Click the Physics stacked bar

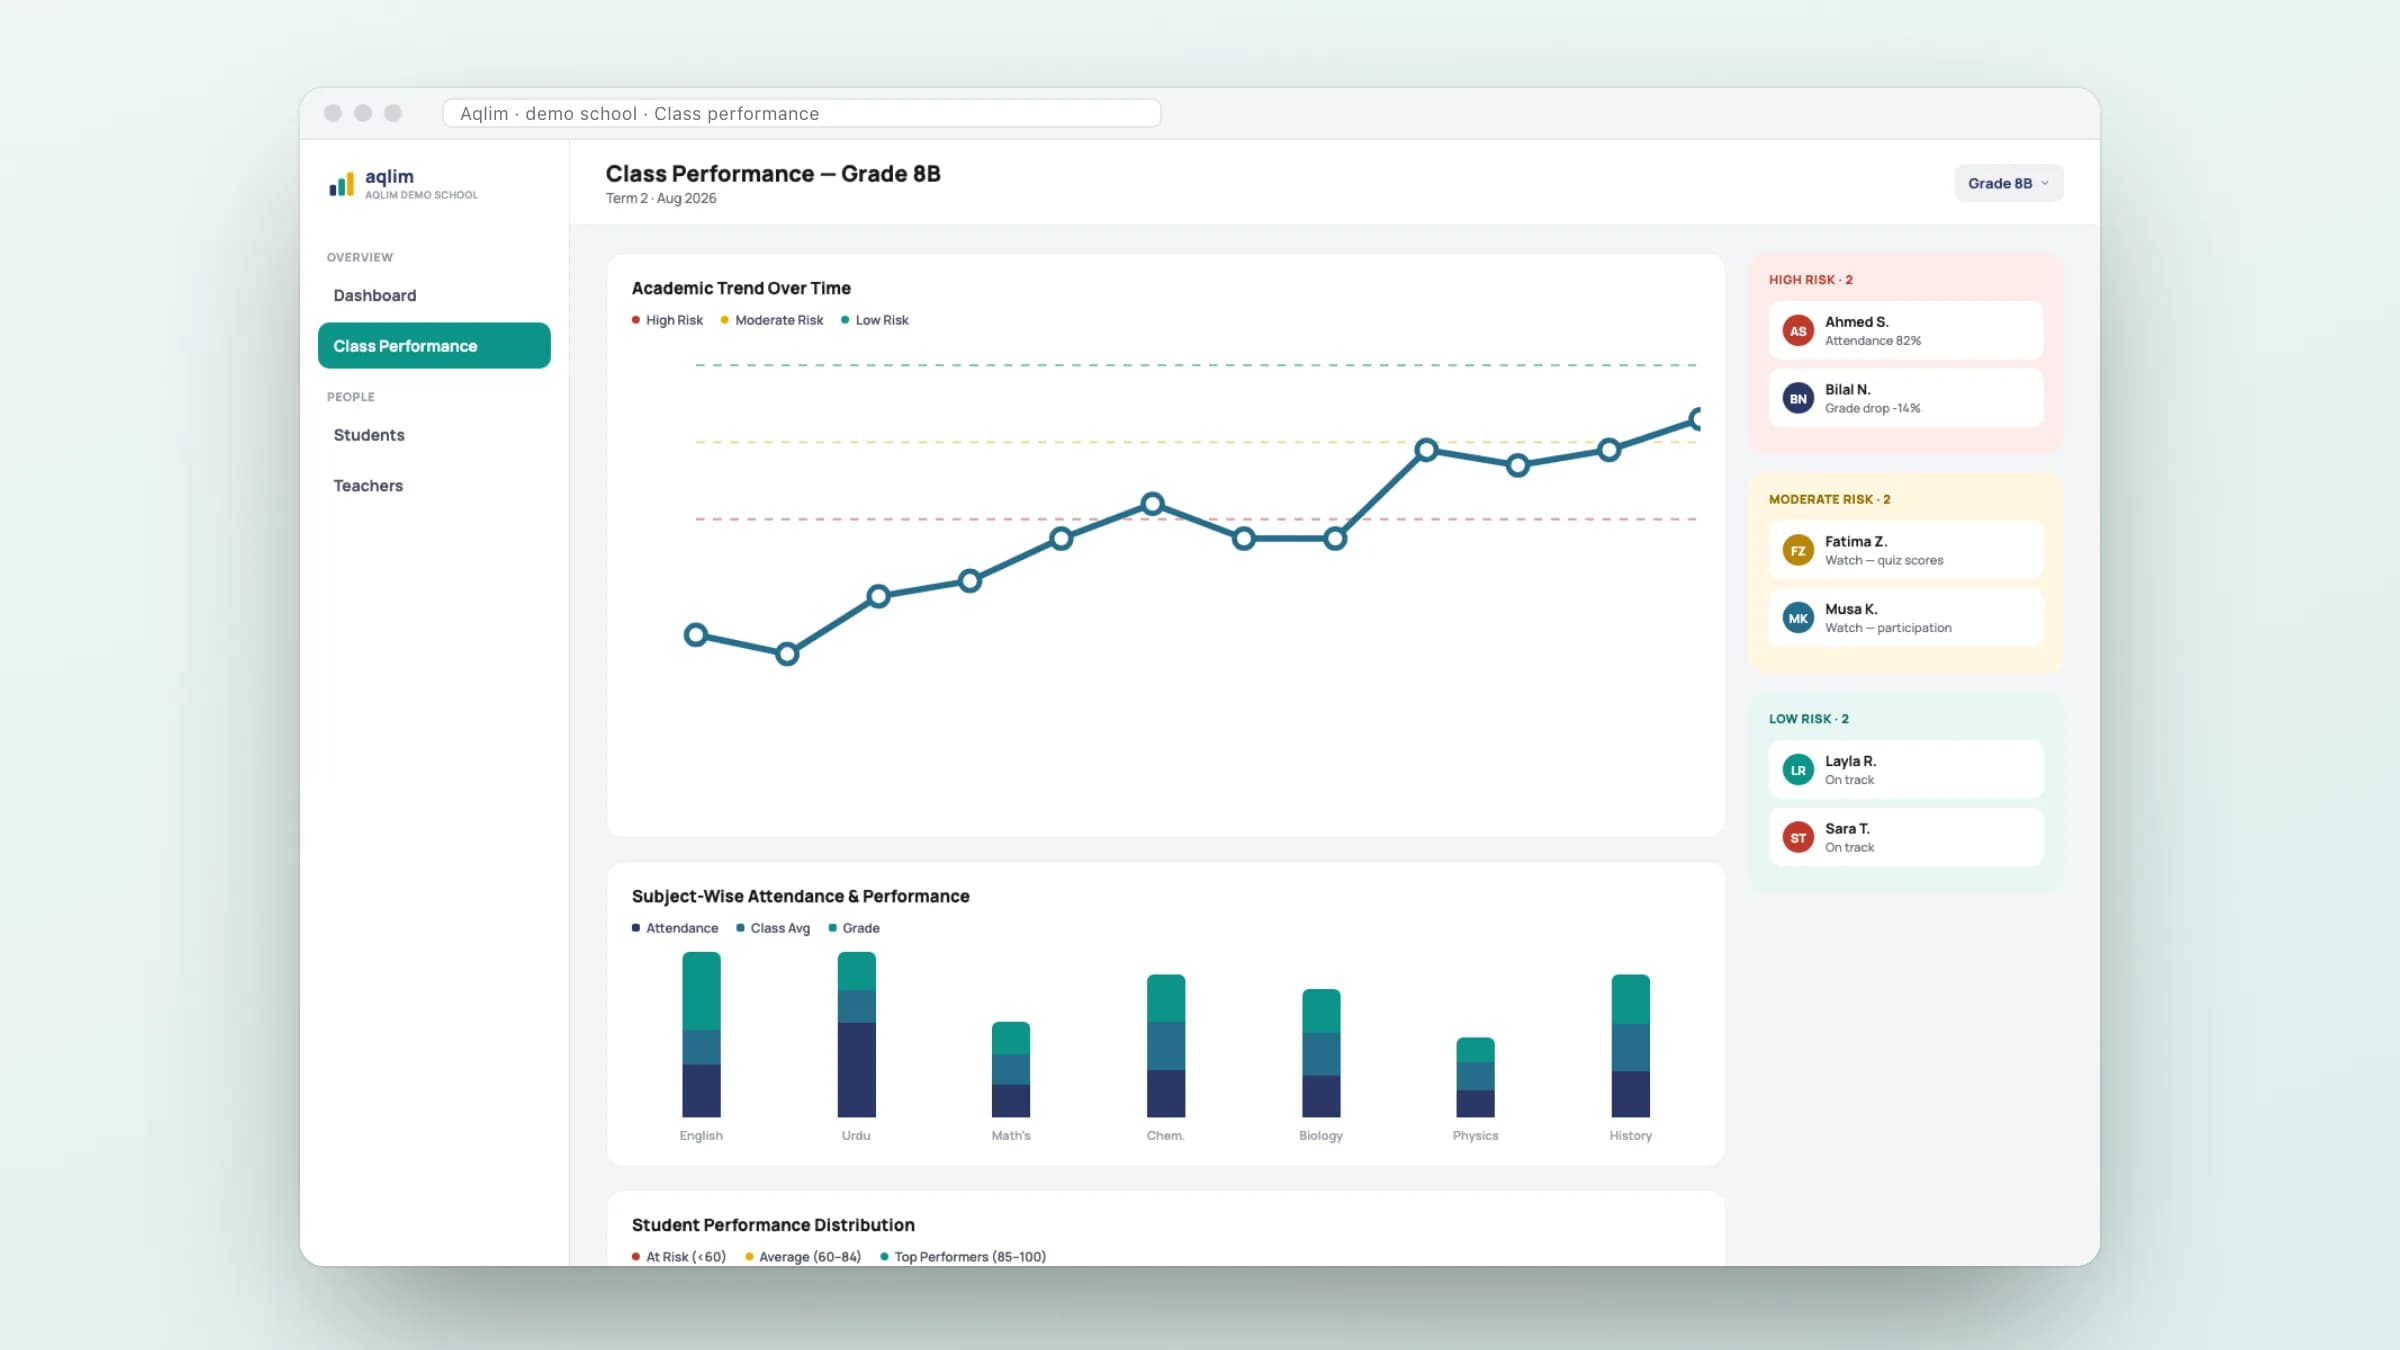click(1476, 1078)
